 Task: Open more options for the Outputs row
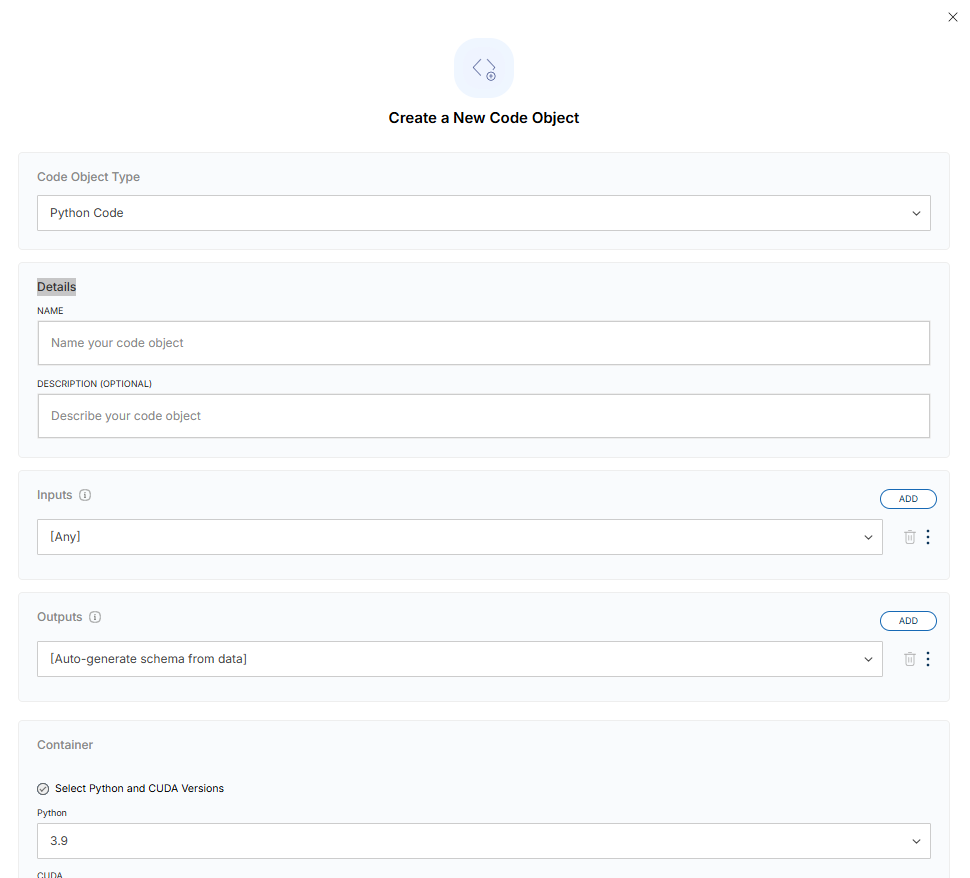[x=928, y=659]
